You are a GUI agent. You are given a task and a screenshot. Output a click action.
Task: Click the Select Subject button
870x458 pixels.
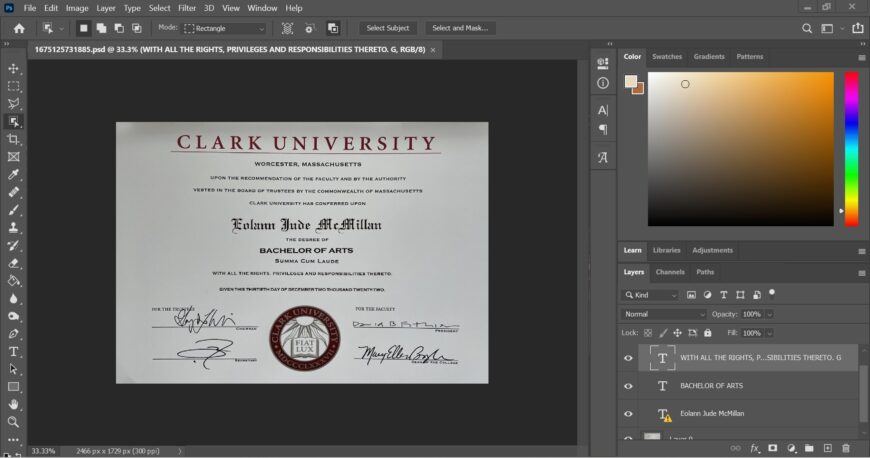click(x=387, y=28)
